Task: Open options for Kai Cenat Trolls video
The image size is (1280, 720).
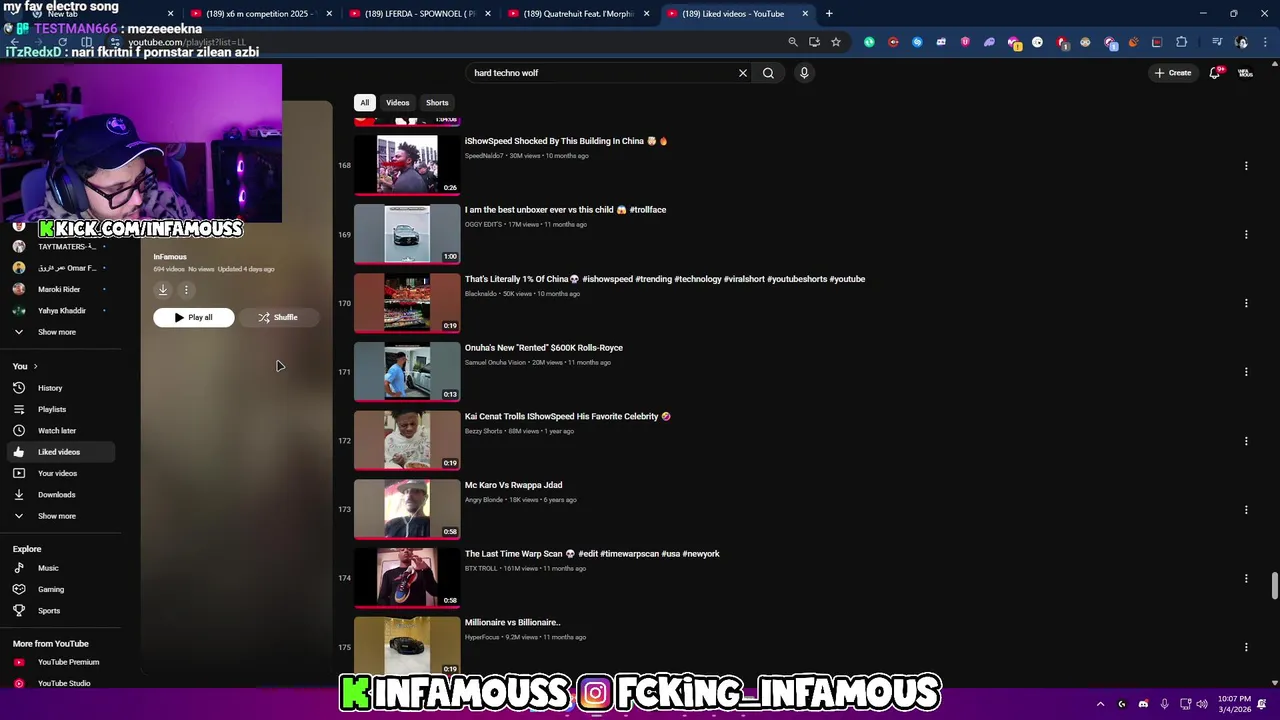Action: (1246, 441)
